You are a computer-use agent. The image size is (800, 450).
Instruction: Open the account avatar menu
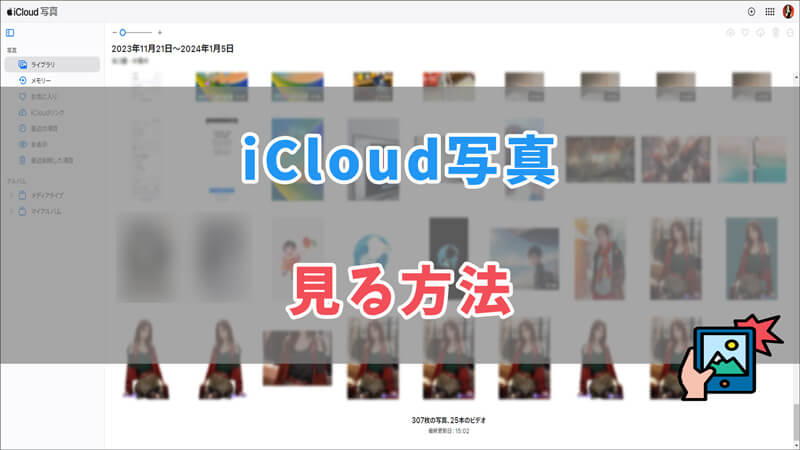click(788, 12)
